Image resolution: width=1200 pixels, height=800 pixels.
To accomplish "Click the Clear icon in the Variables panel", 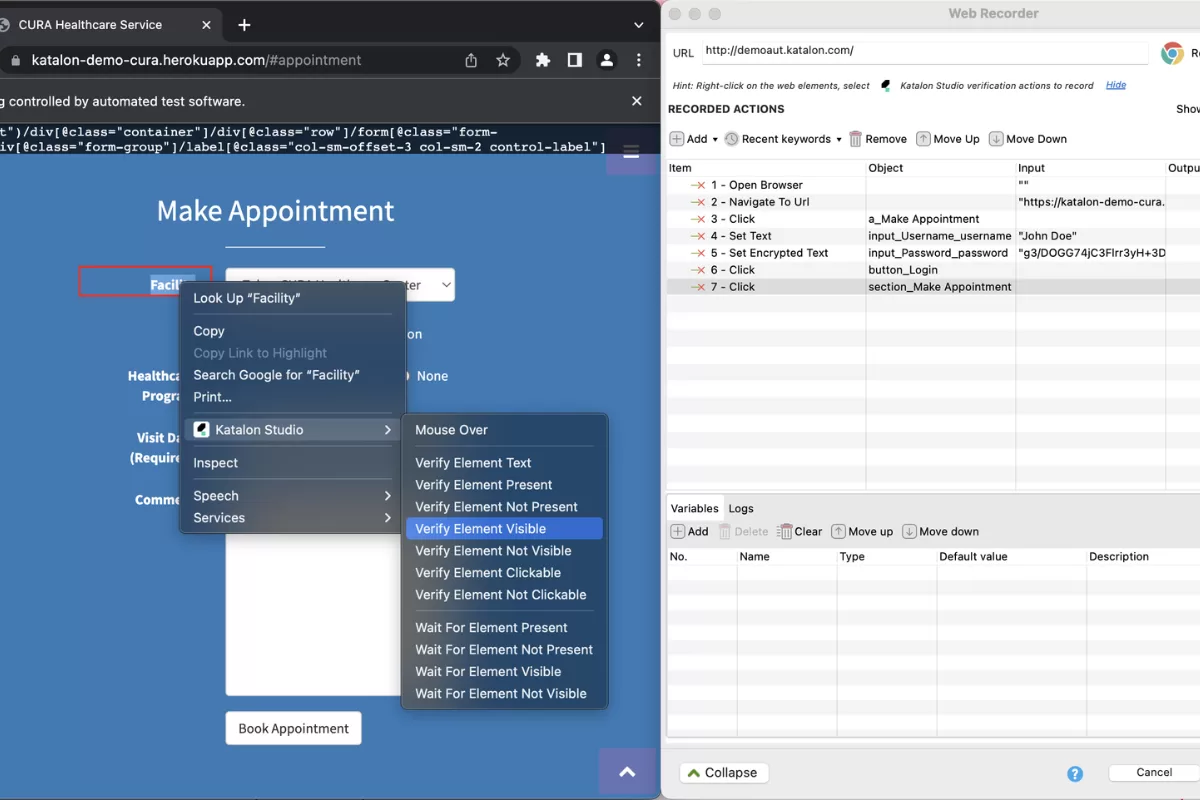I will point(787,531).
